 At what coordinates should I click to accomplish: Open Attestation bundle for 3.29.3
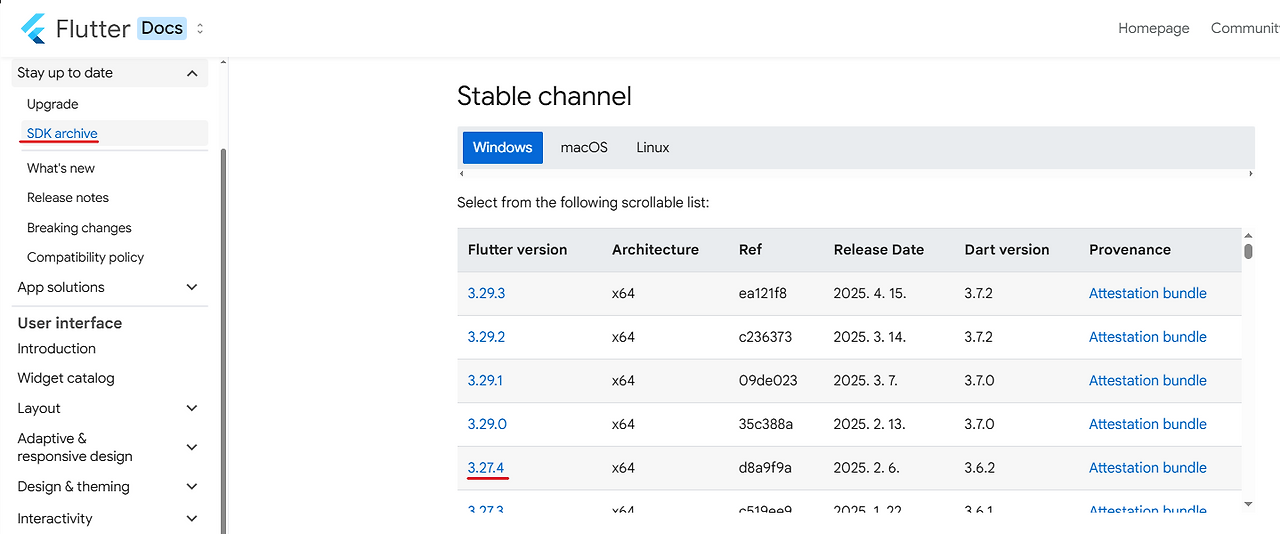tap(1148, 293)
